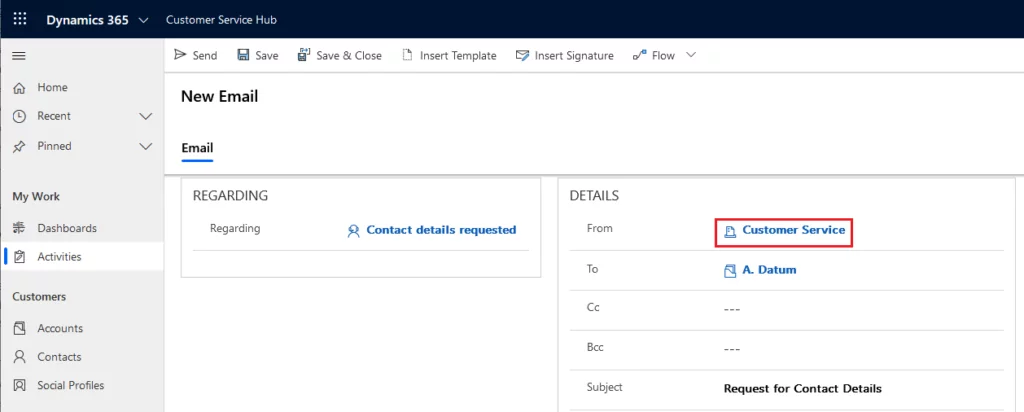Viewport: 1024px width, 412px height.
Task: Click the account icon beside A. Datum
Action: pos(730,270)
